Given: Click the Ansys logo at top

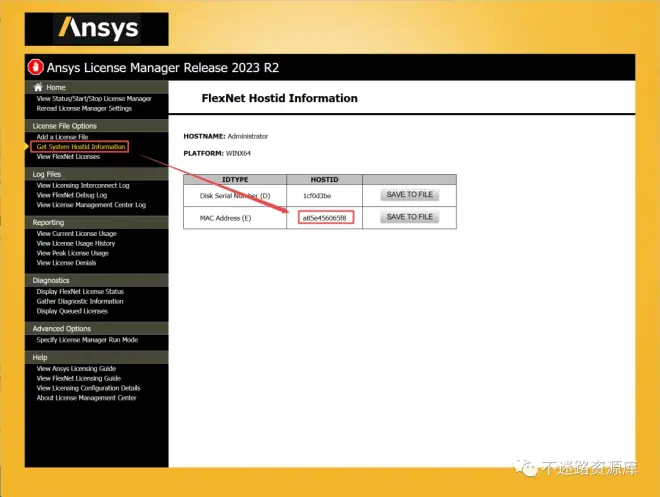Looking at the screenshot, I should pyautogui.click(x=97, y=28).
